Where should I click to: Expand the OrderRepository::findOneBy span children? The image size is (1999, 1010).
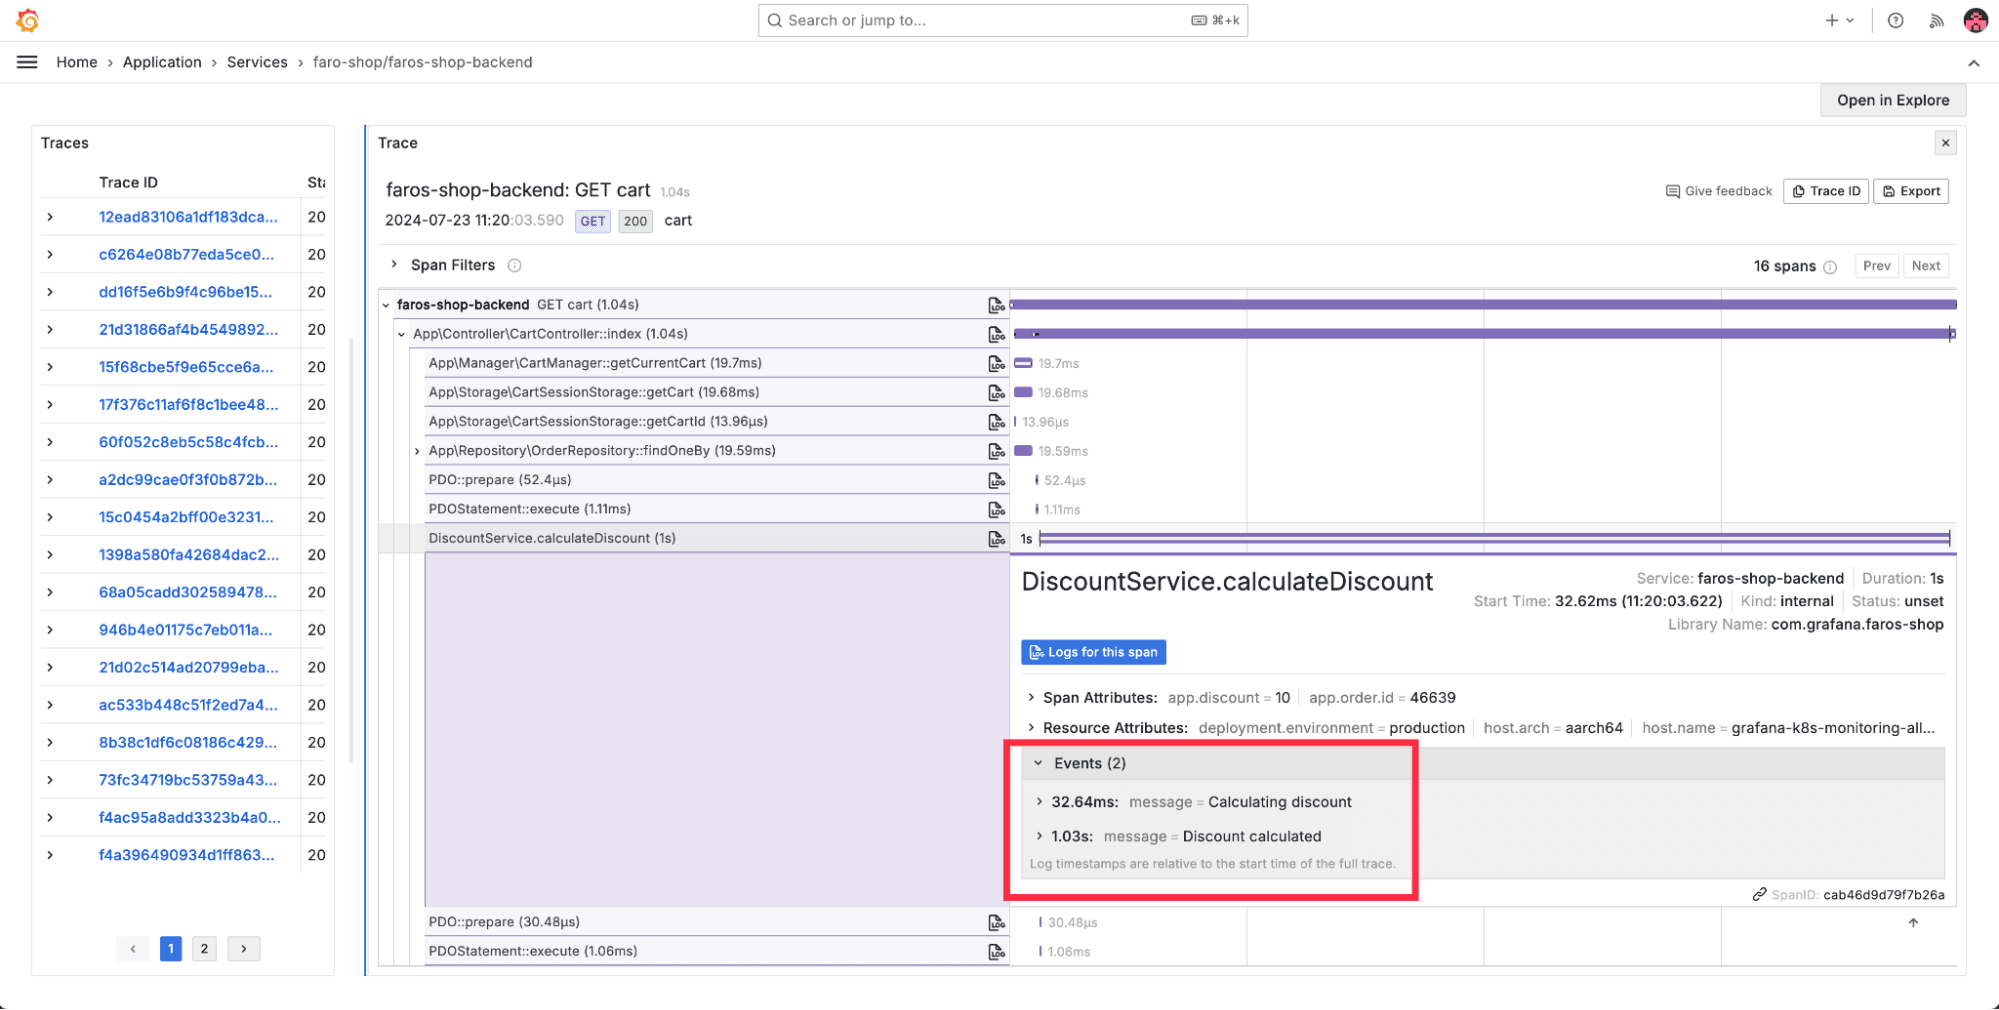pyautogui.click(x=417, y=451)
